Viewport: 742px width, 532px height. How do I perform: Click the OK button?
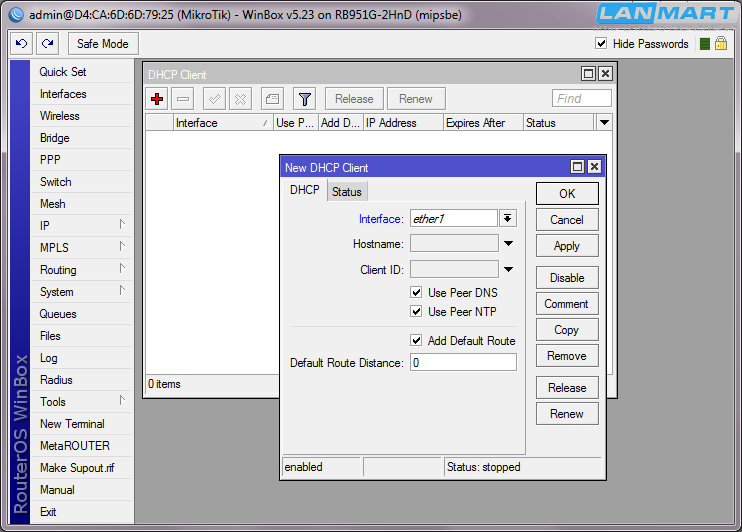(x=567, y=194)
